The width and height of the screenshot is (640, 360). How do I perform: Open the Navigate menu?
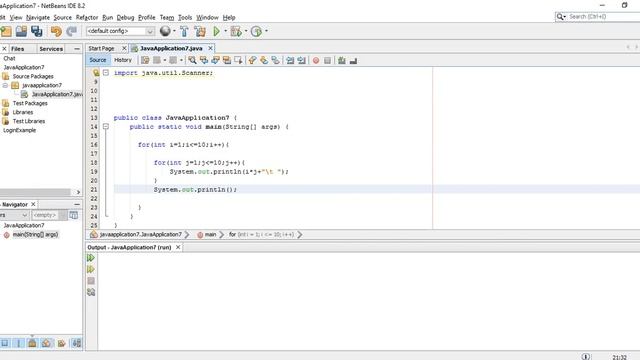tap(38, 18)
